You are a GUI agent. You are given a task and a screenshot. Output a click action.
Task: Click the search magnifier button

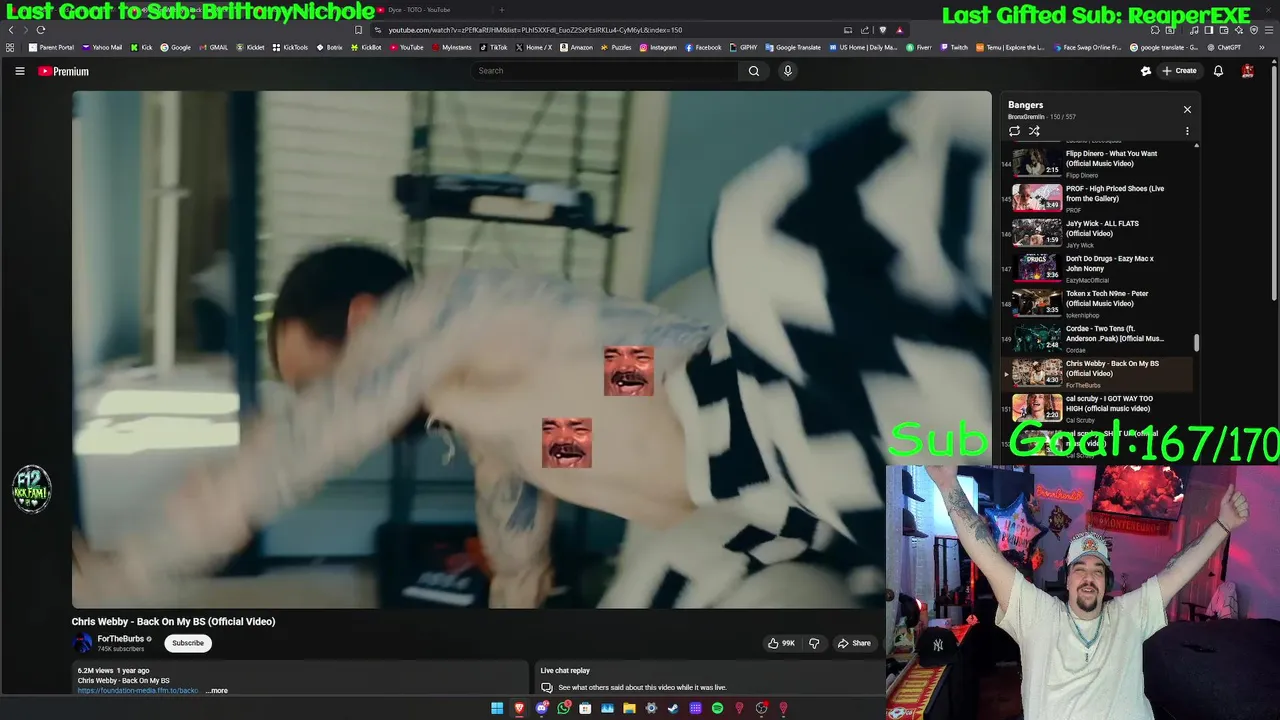pos(754,71)
